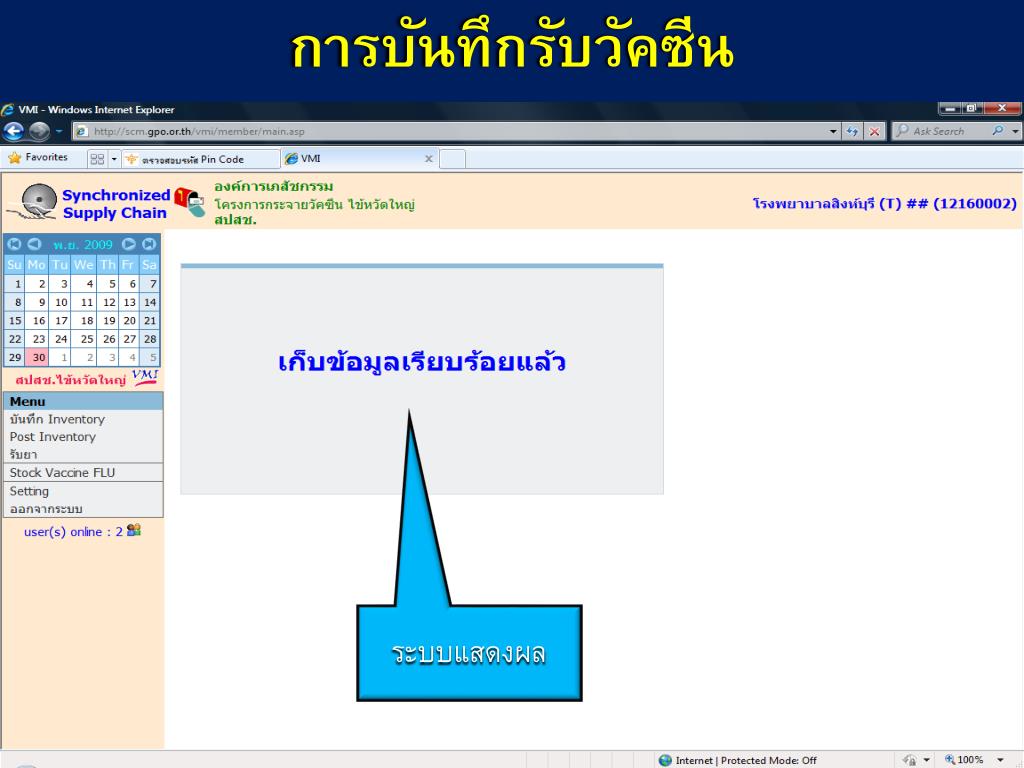This screenshot has height=768, width=1024.
Task: Open the Setting menu item
Action: [x=83, y=491]
